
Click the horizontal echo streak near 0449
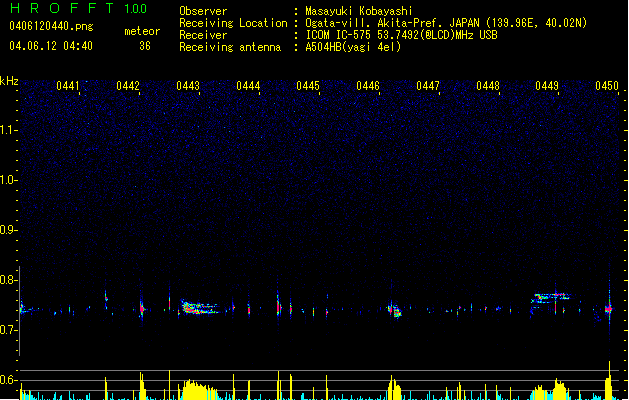coord(551,298)
